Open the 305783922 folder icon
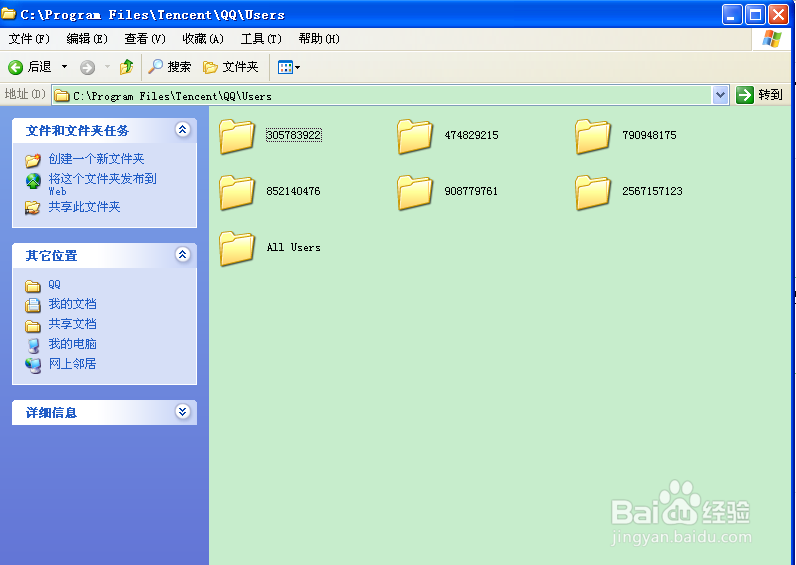The height and width of the screenshot is (565, 796). (237, 137)
